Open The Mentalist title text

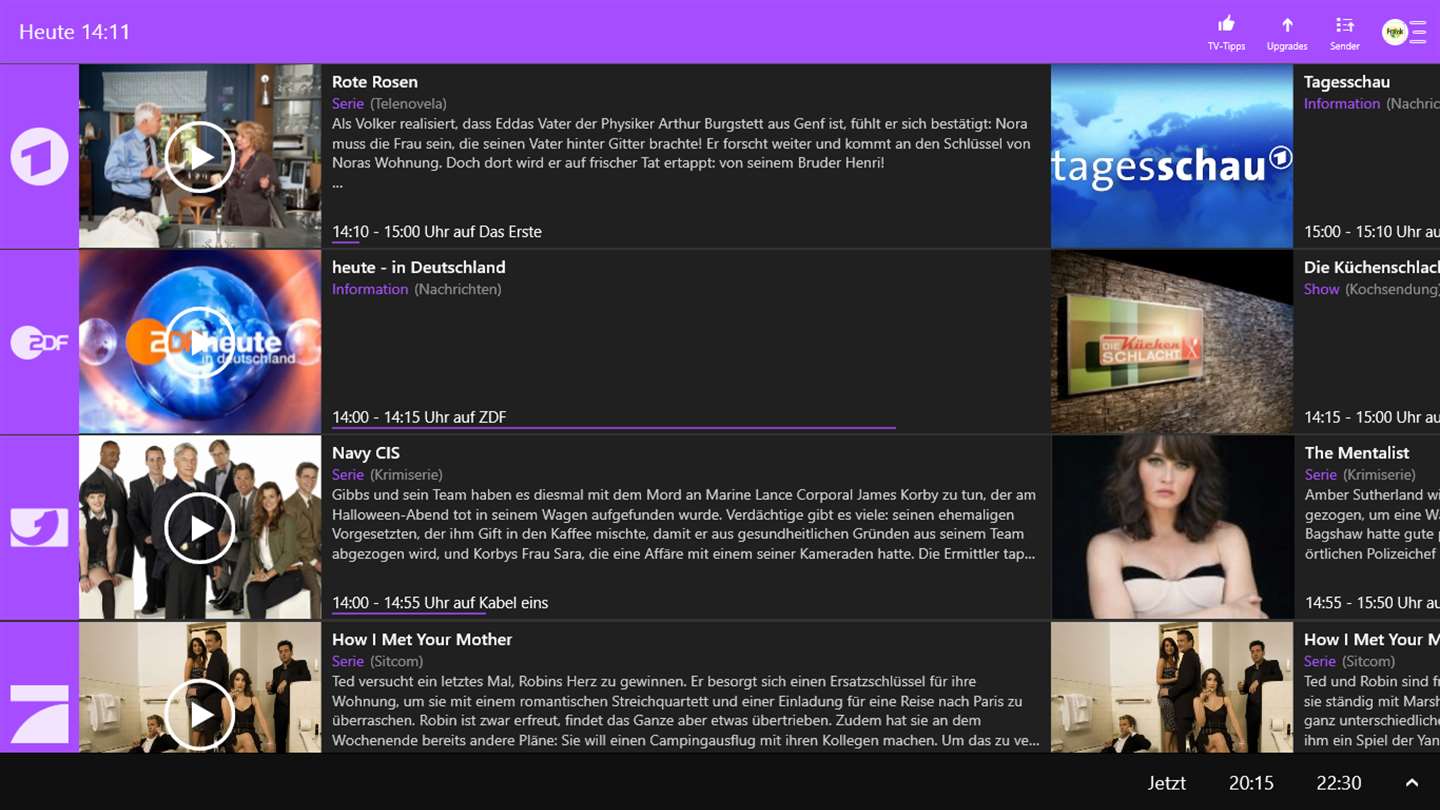[x=1357, y=453]
